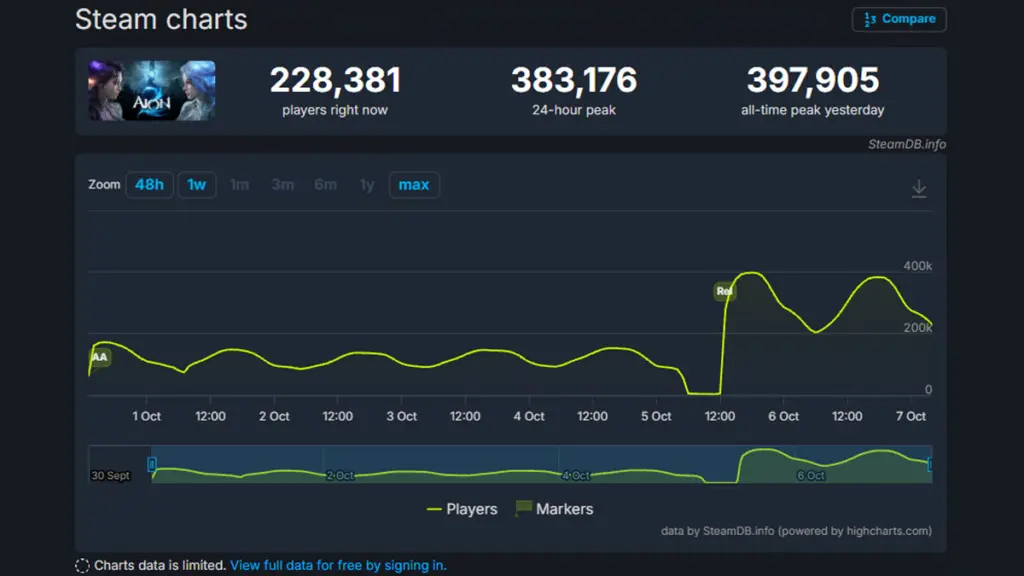Click the '30 Sept' navigator label
This screenshot has width=1024, height=576.
pos(110,475)
